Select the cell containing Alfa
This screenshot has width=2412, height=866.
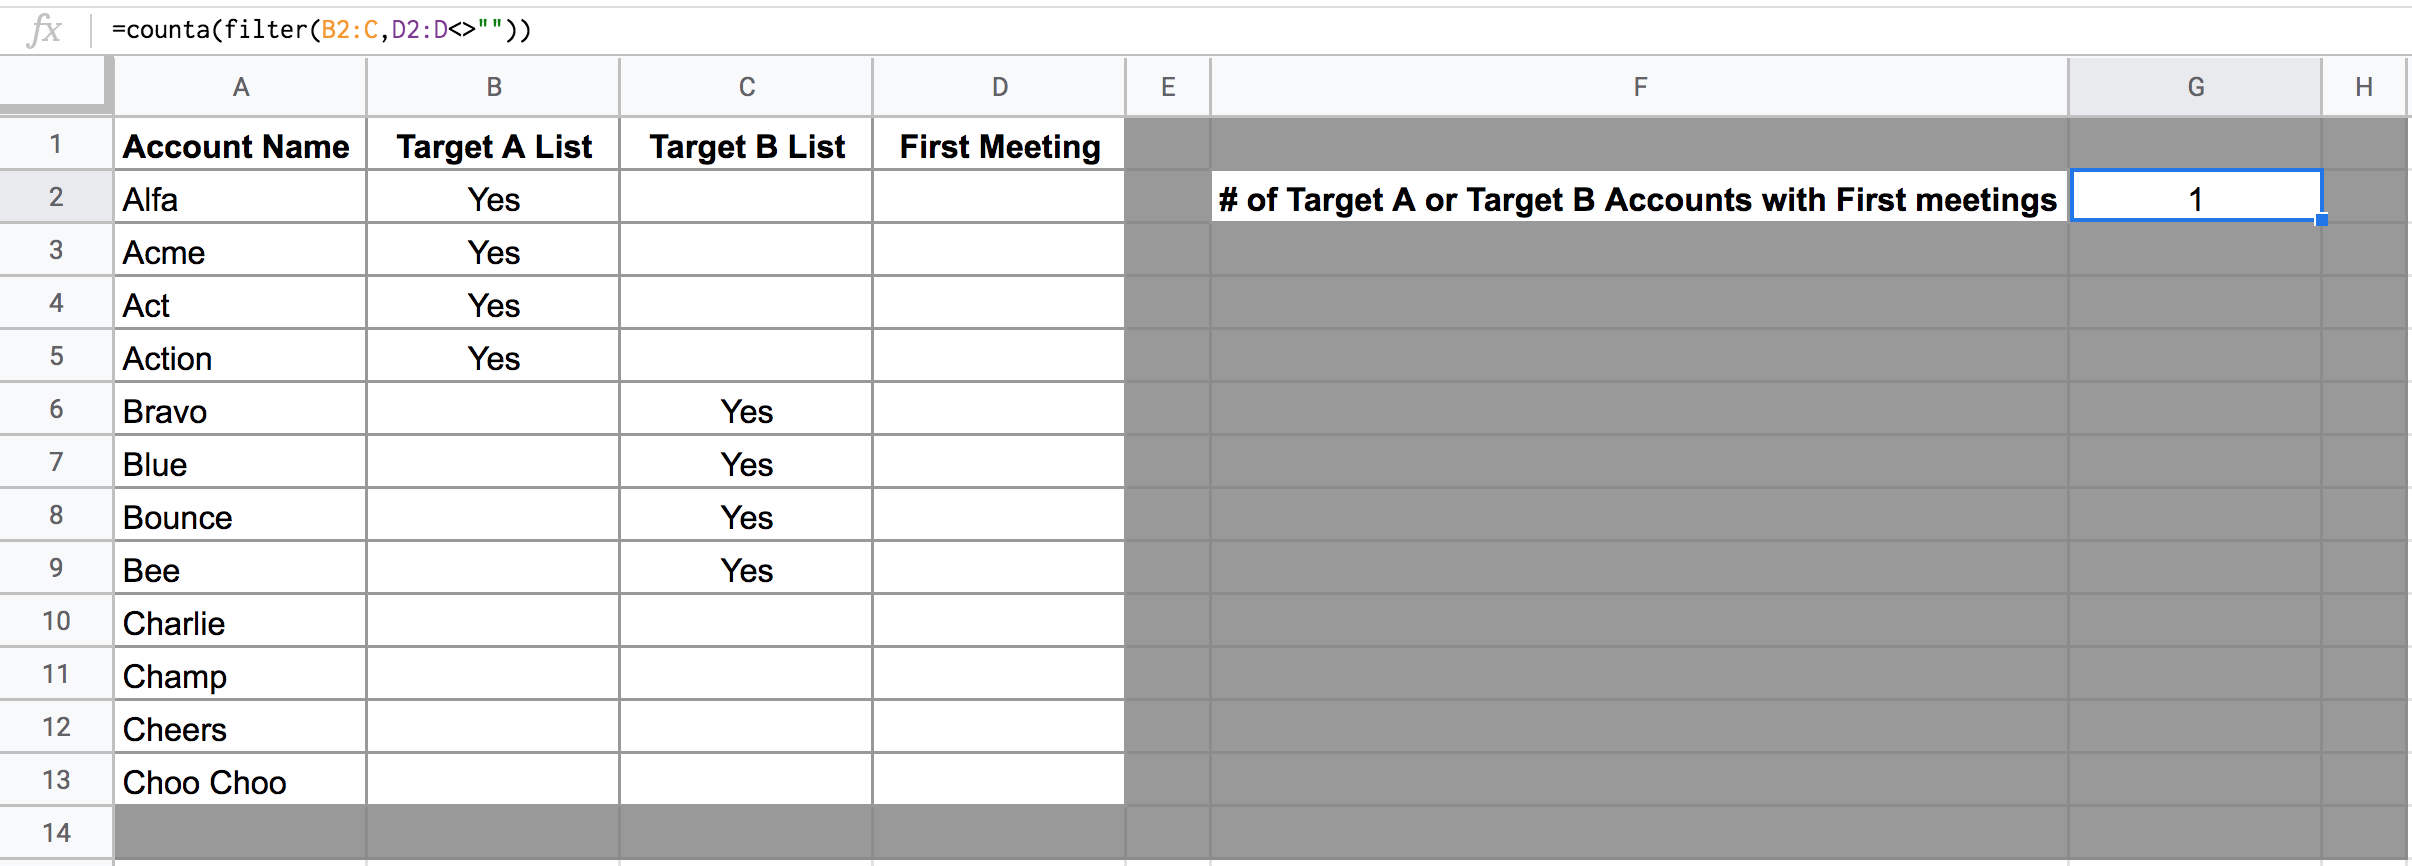click(240, 199)
